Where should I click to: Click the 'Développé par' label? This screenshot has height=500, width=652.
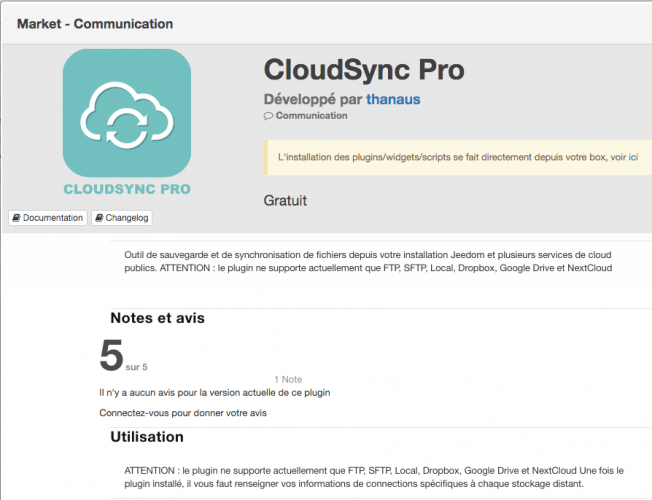pos(313,99)
